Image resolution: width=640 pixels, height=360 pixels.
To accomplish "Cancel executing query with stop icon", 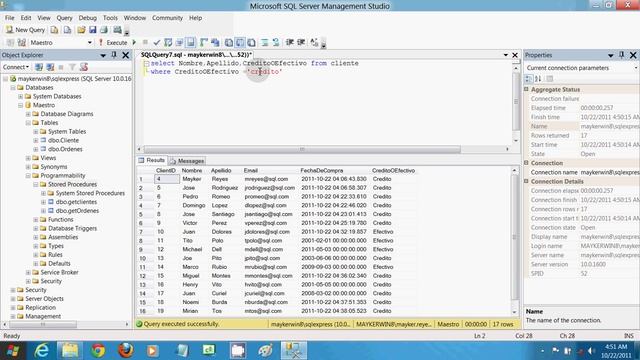I will click(145, 42).
